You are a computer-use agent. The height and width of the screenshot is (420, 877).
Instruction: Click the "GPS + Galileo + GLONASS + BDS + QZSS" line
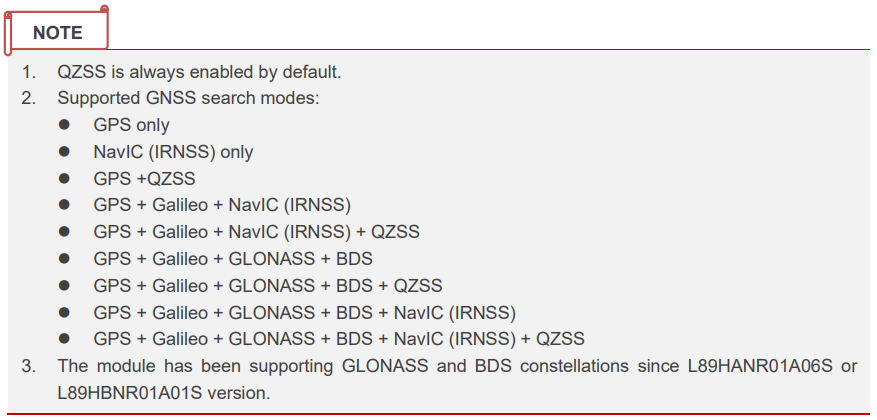268,285
